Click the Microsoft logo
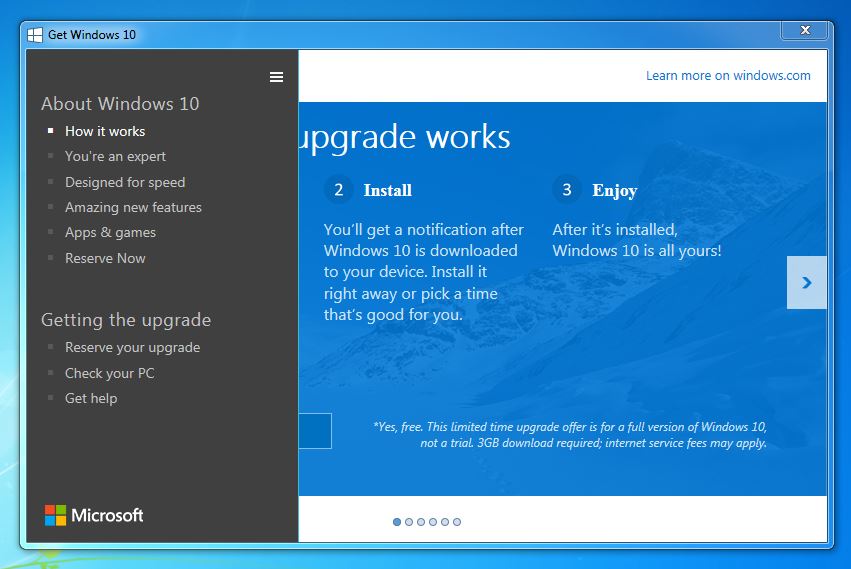 tap(94, 515)
